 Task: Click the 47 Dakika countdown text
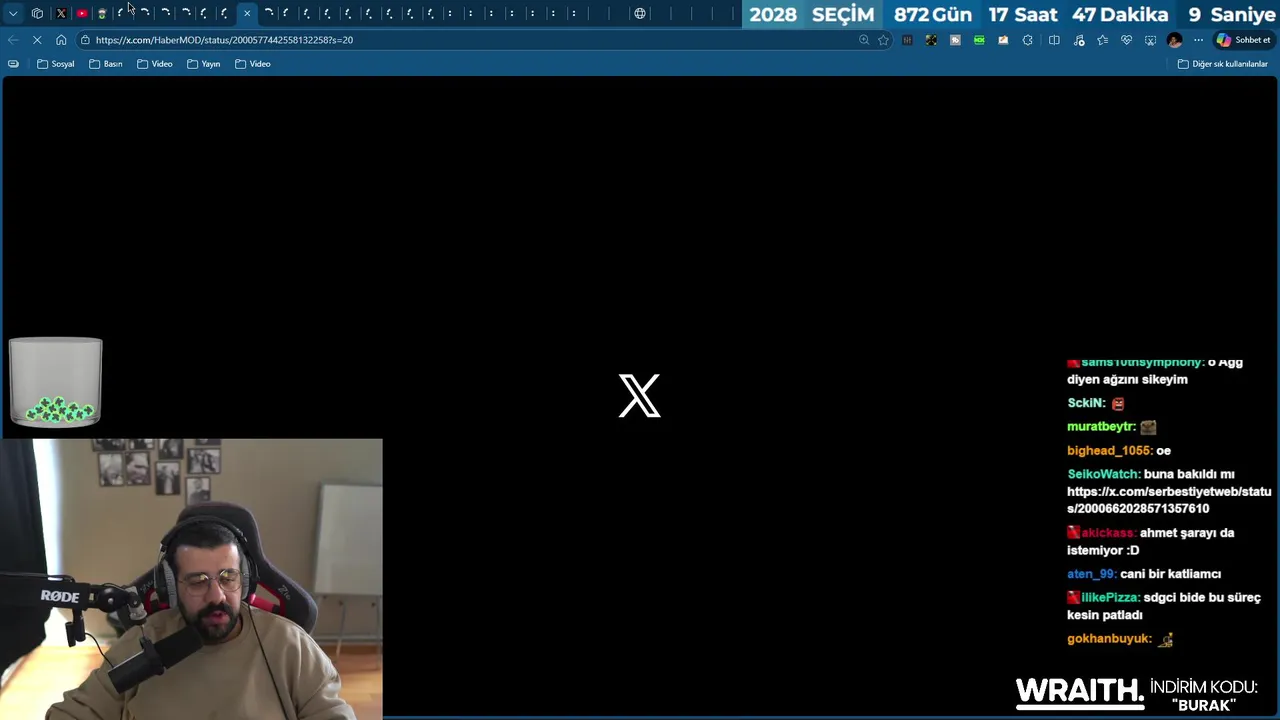click(1120, 15)
